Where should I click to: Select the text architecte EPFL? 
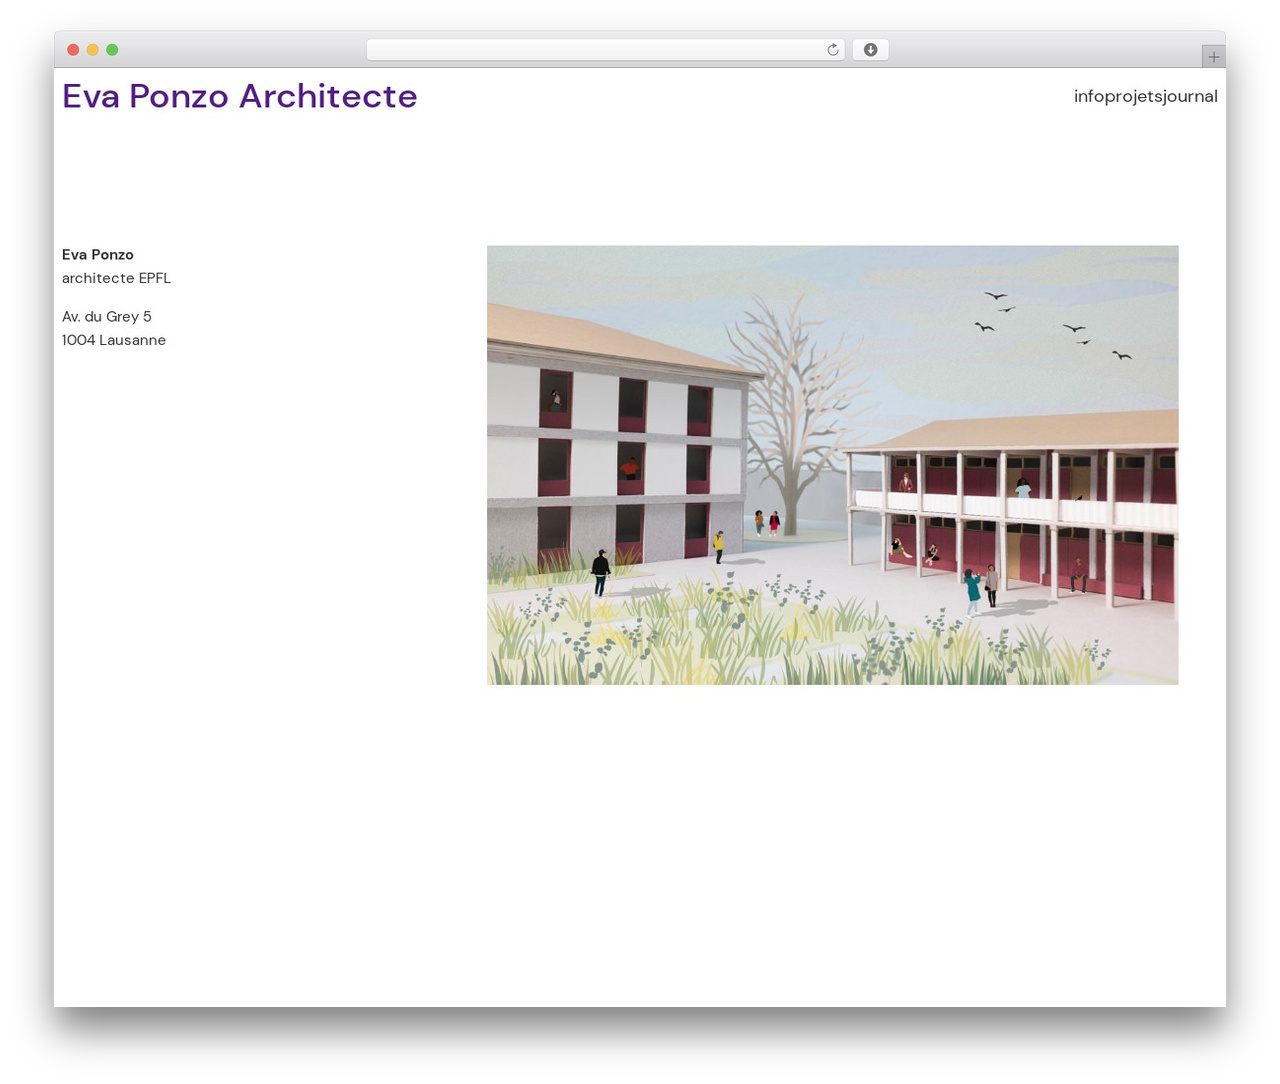point(116,278)
